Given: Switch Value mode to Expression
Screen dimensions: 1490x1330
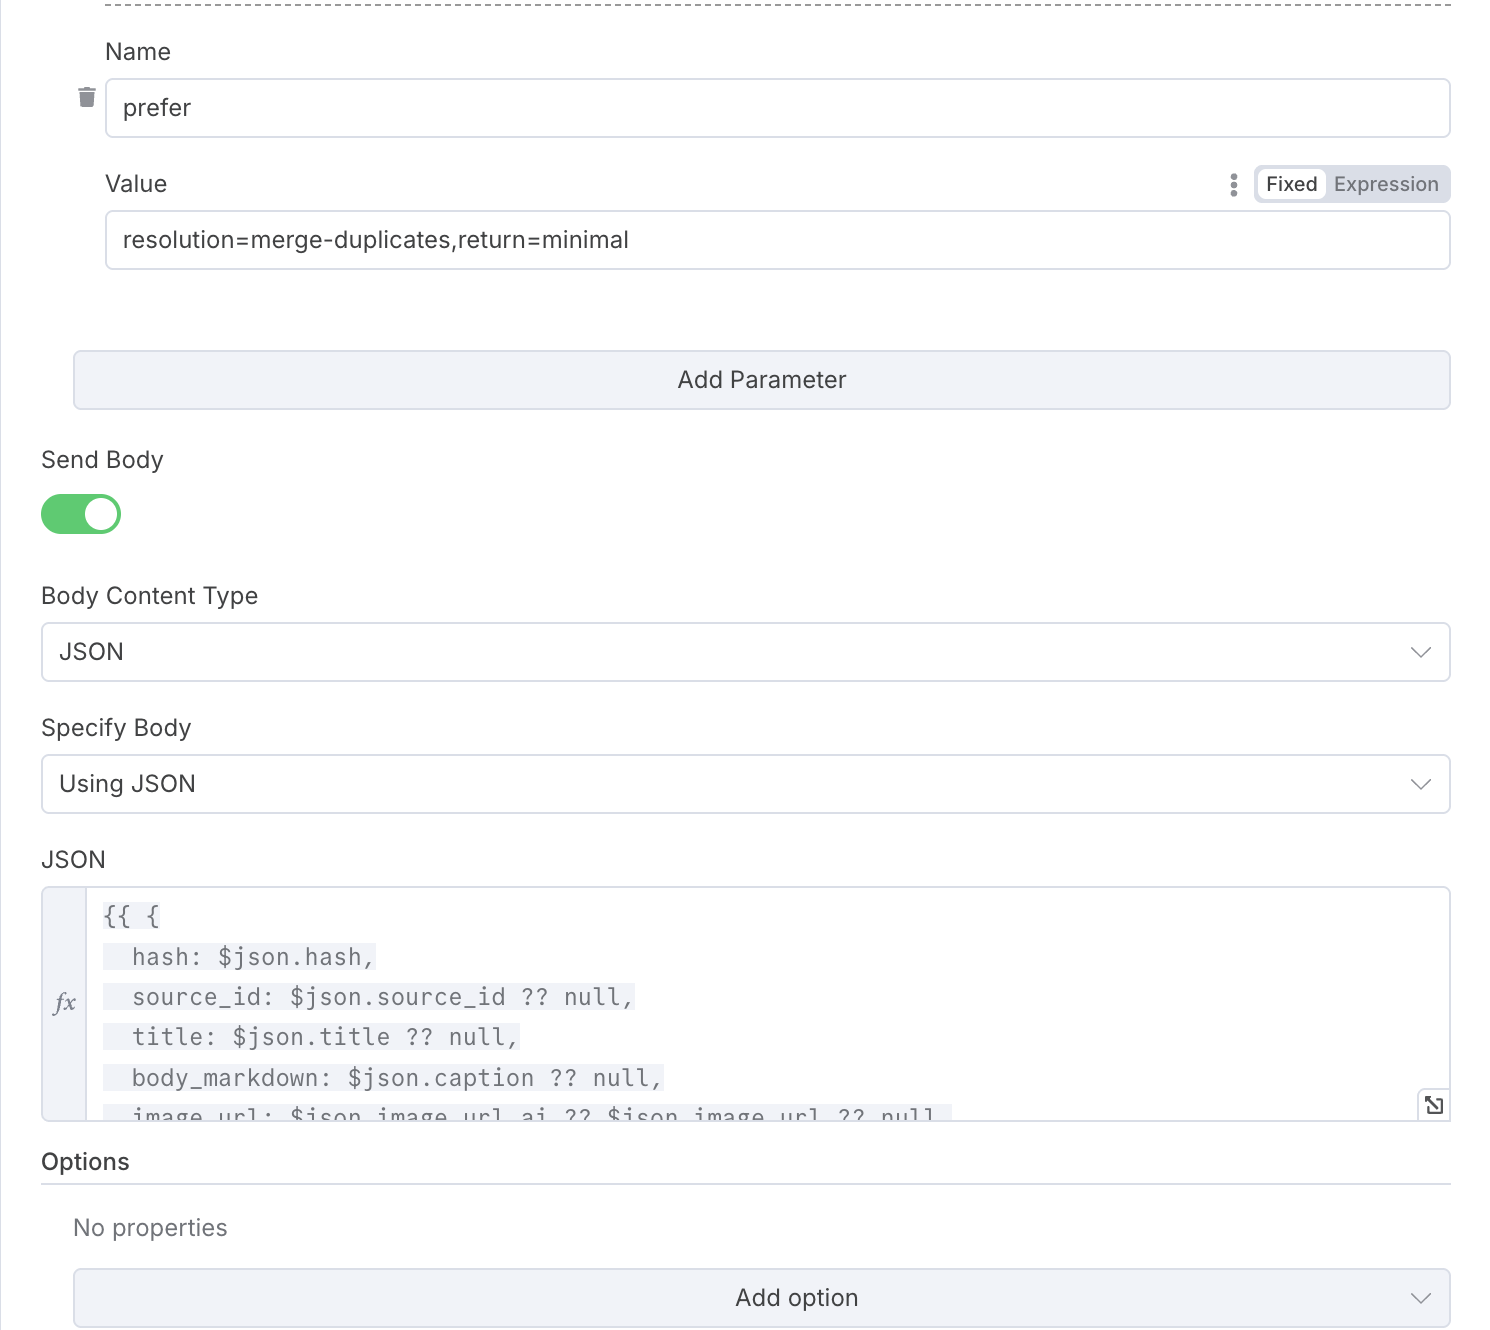Looking at the screenshot, I should [1385, 185].
